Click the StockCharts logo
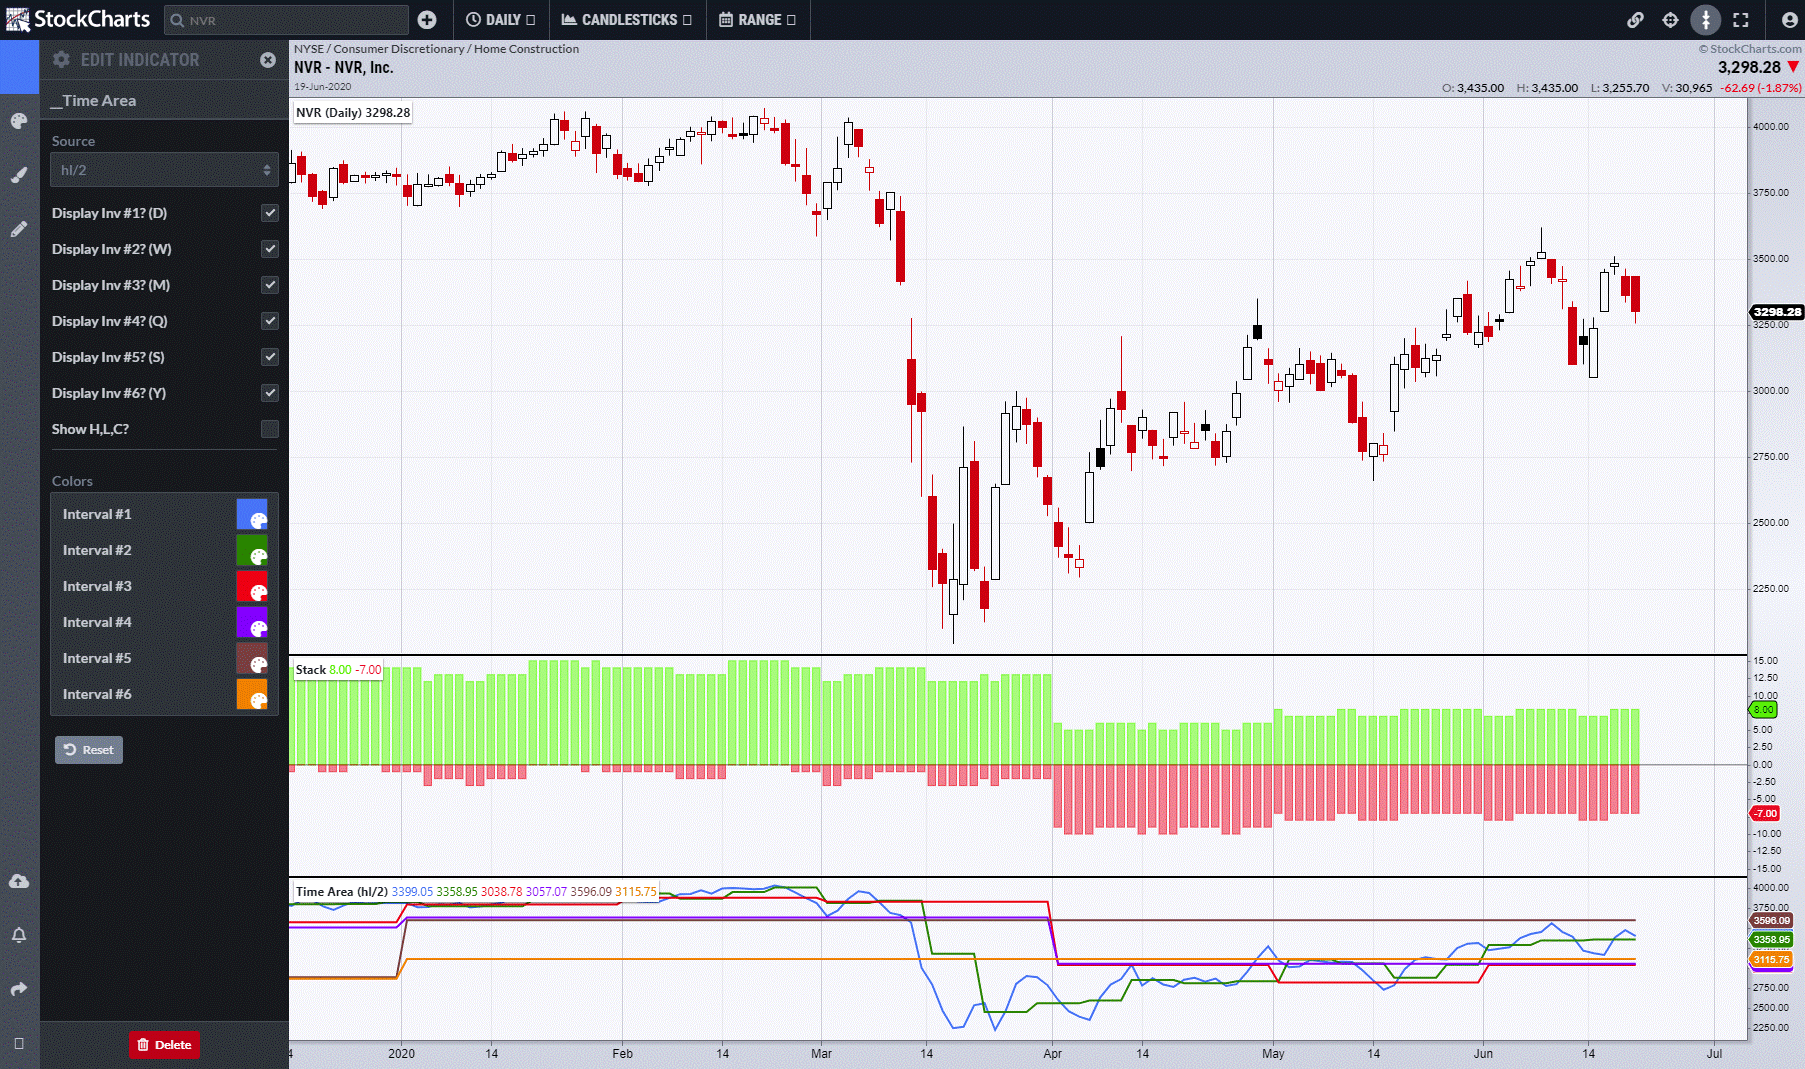1805x1069 pixels. [x=78, y=19]
